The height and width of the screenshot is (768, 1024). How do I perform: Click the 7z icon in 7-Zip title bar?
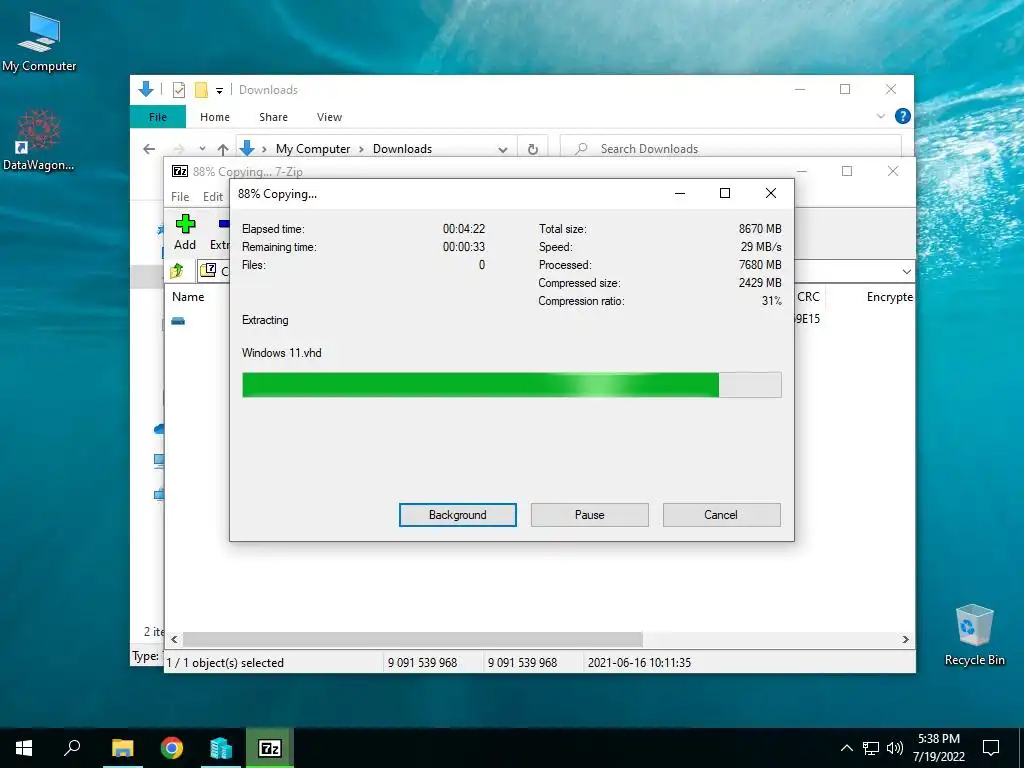180,171
